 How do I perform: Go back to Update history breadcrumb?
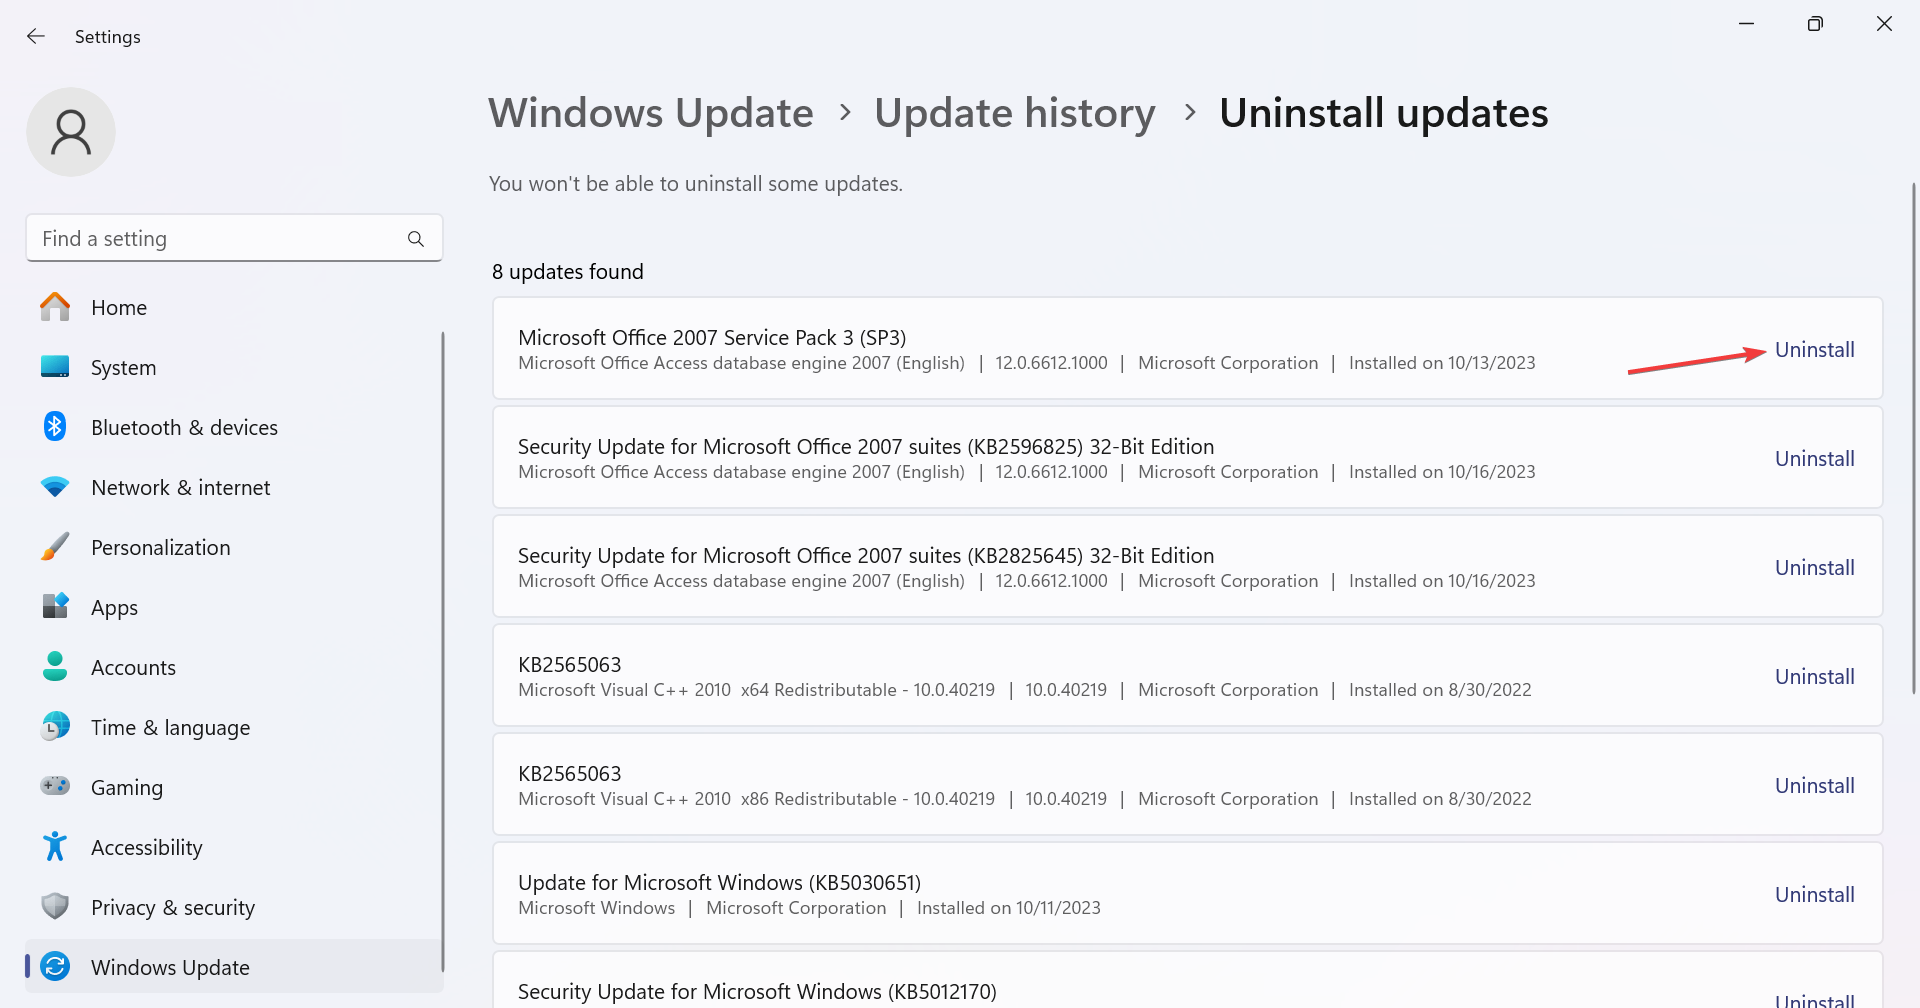coord(1014,113)
